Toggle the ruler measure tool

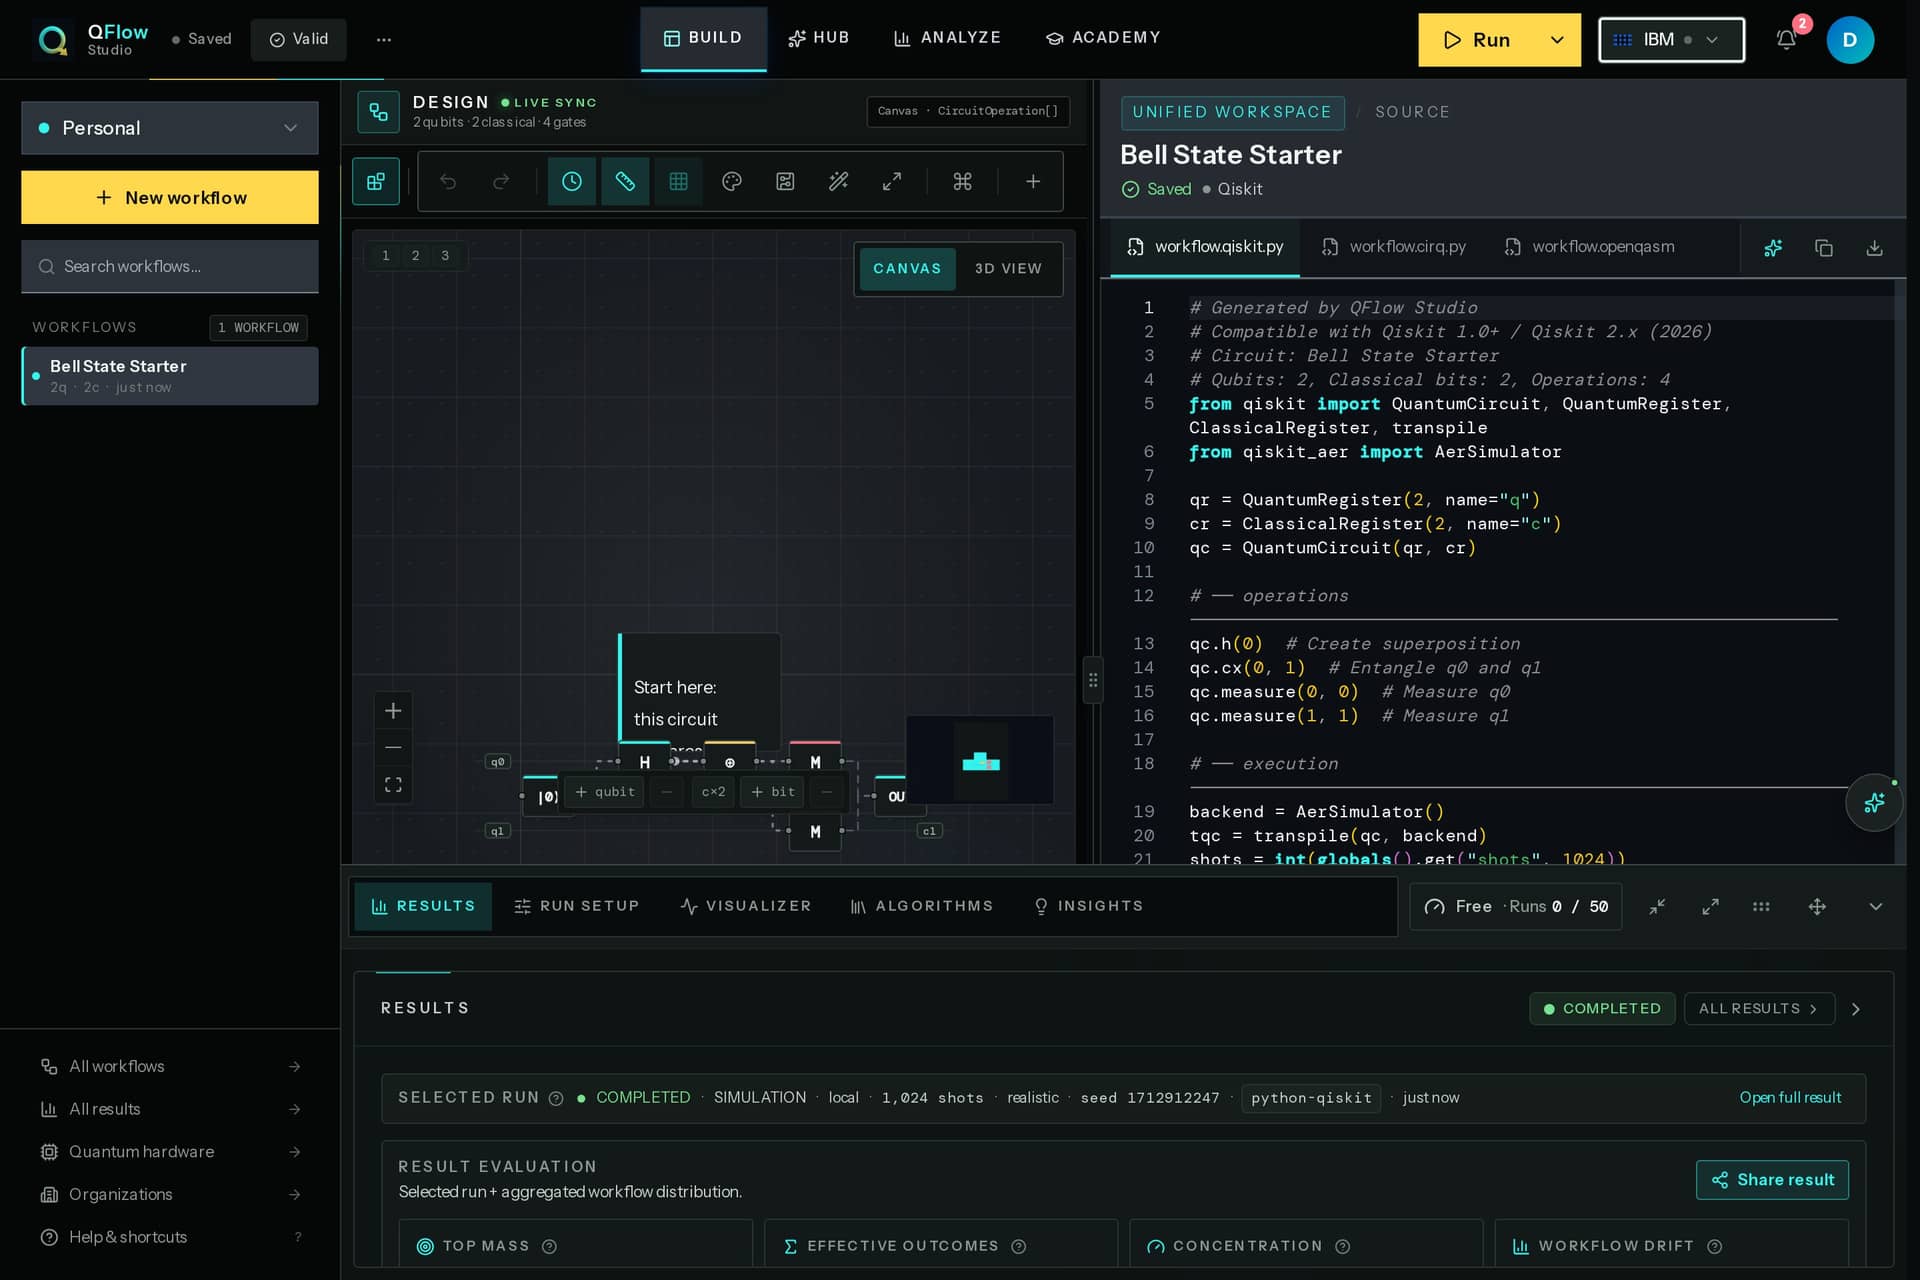(x=625, y=181)
